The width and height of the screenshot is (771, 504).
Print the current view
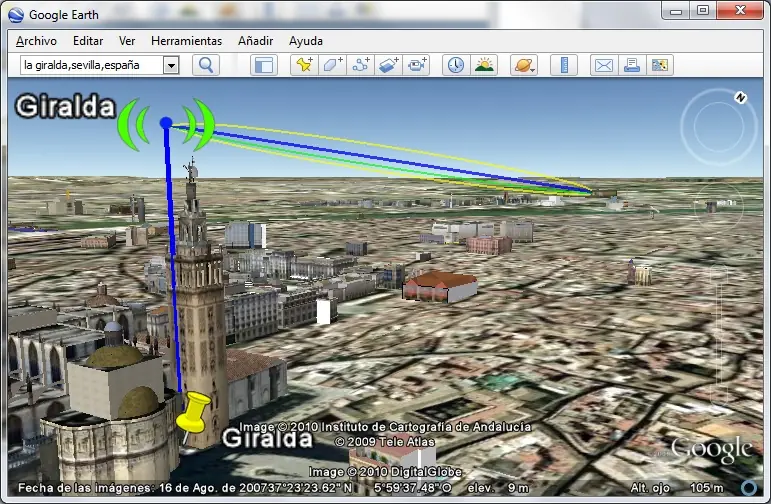click(x=632, y=65)
